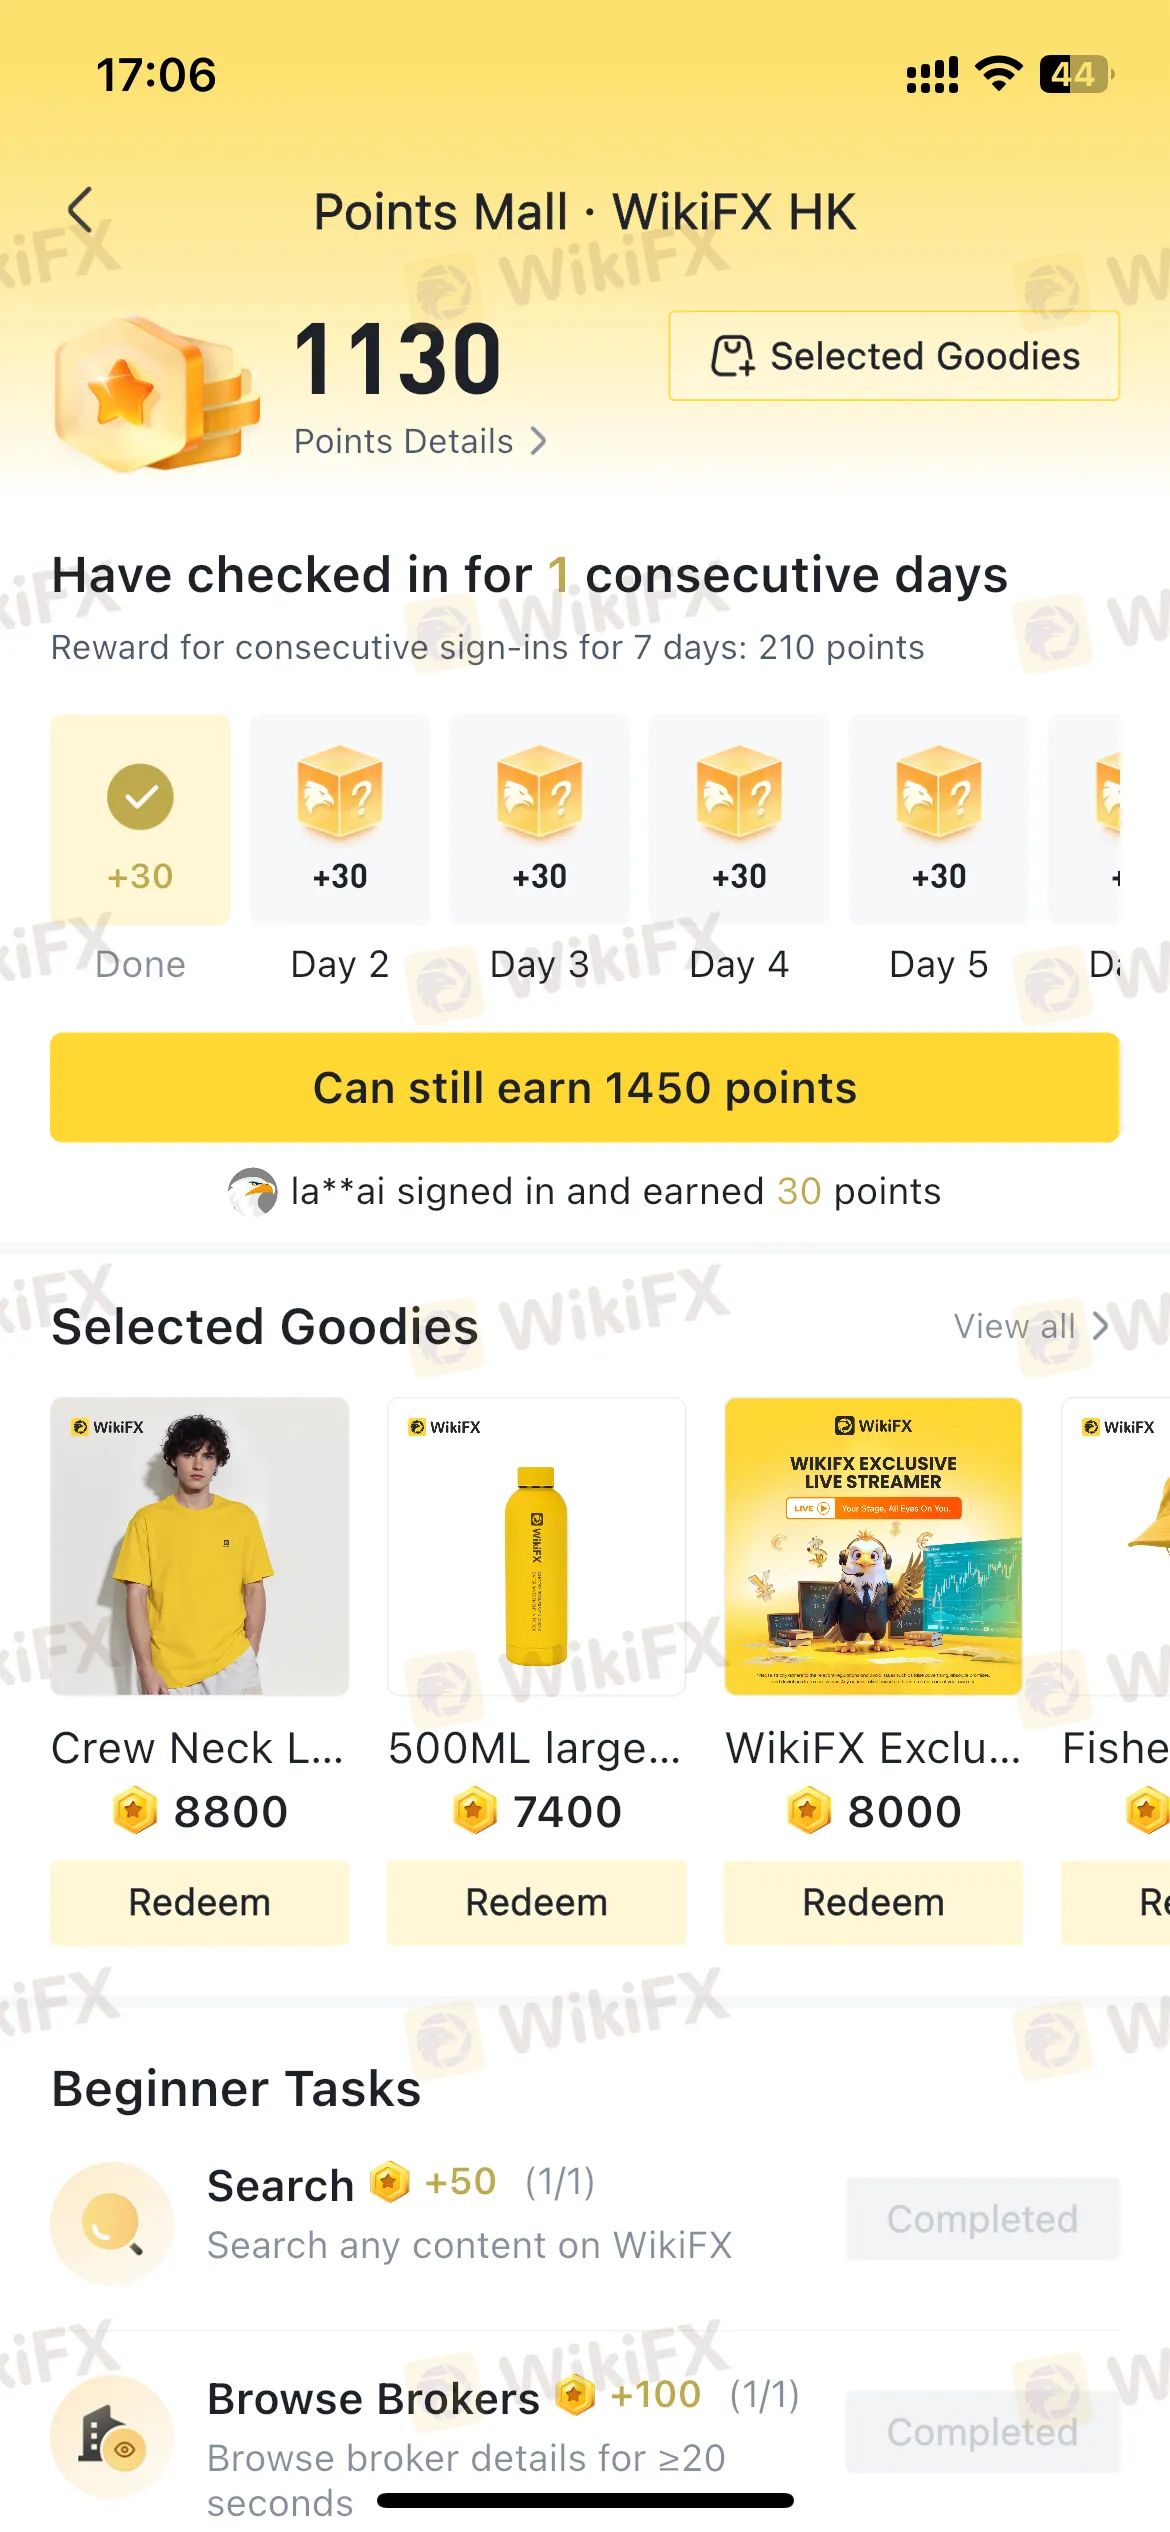This screenshot has height=2532, width=1170.
Task: Tap the Browse Brokers building icon
Action: 112,2435
